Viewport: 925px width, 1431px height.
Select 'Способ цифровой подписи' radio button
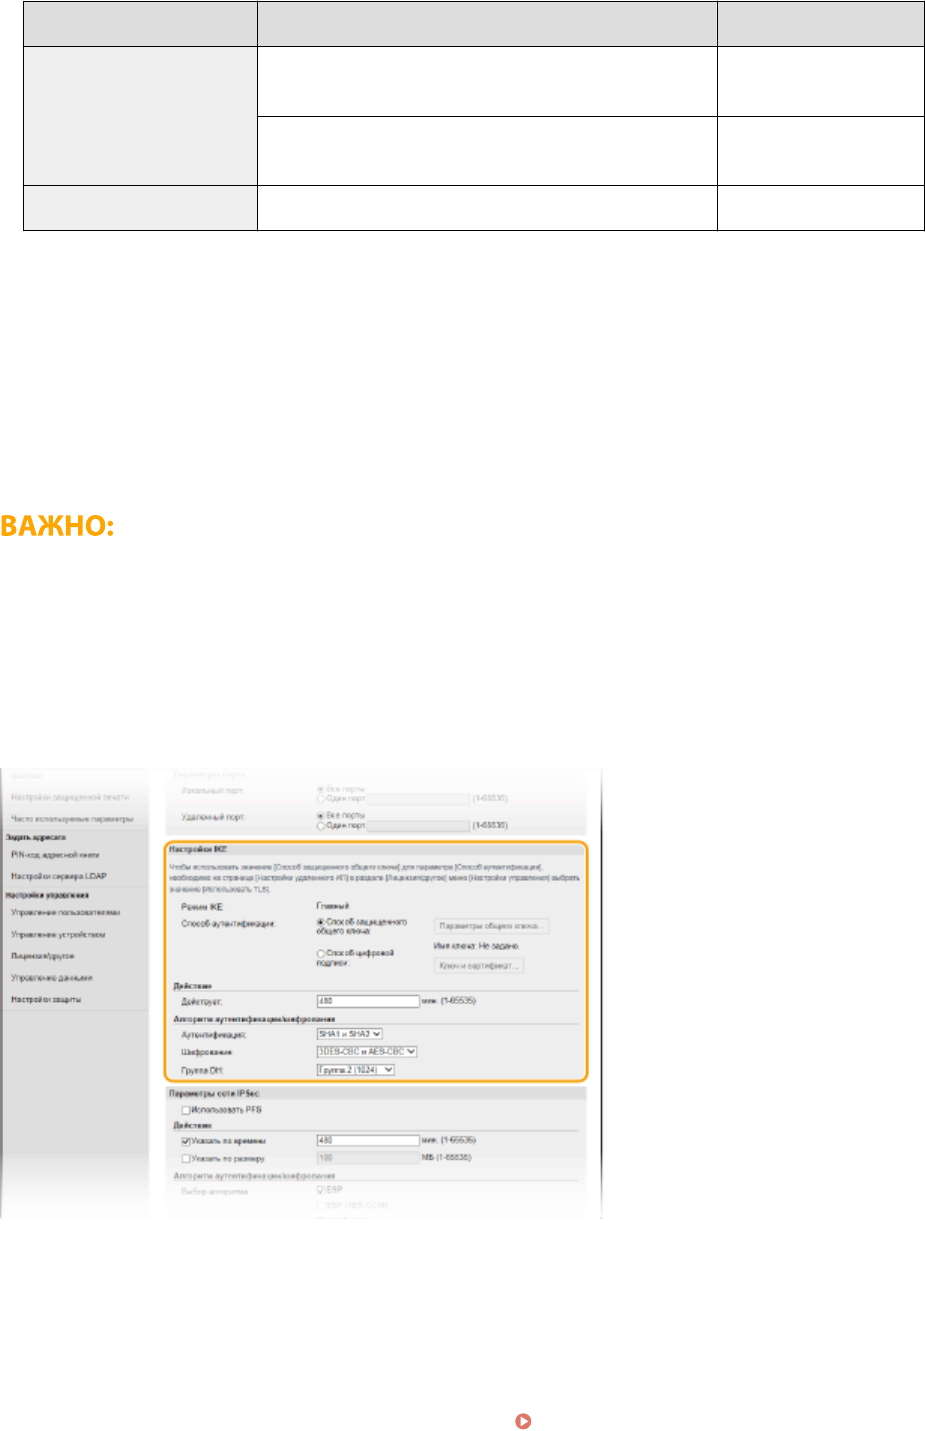click(321, 954)
